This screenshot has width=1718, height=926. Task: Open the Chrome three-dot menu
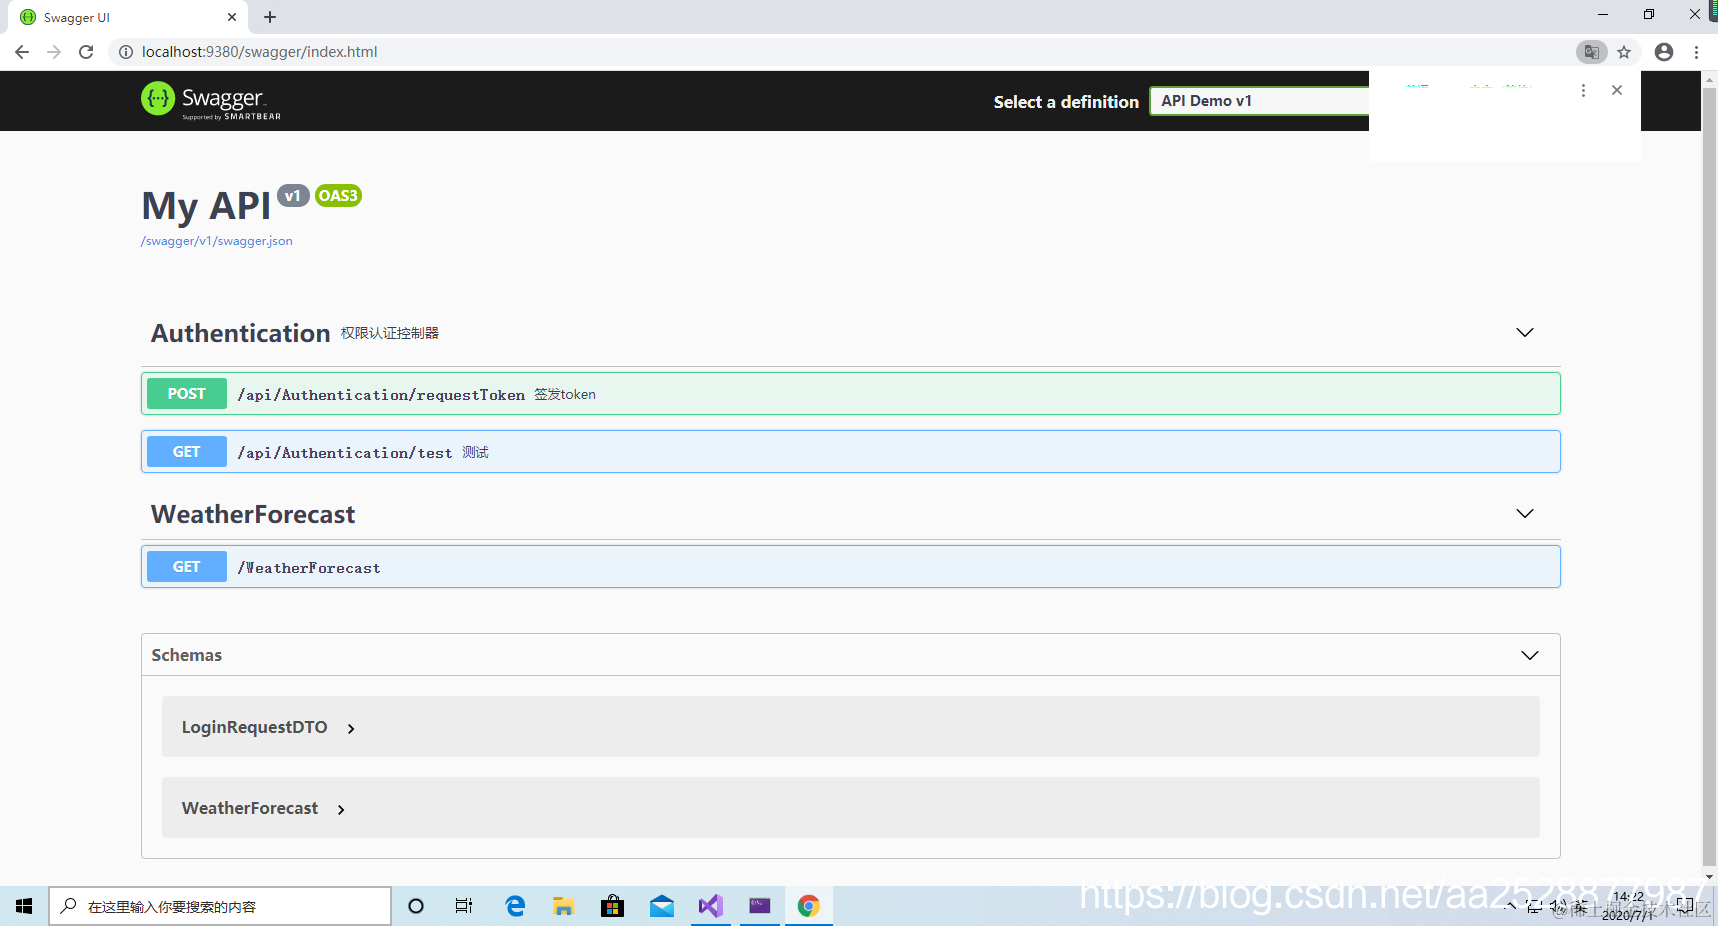(1697, 52)
